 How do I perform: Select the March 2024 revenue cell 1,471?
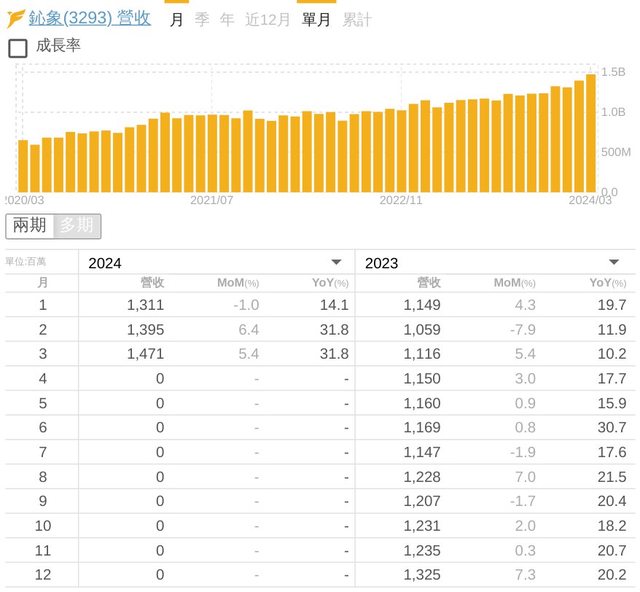[x=145, y=354]
